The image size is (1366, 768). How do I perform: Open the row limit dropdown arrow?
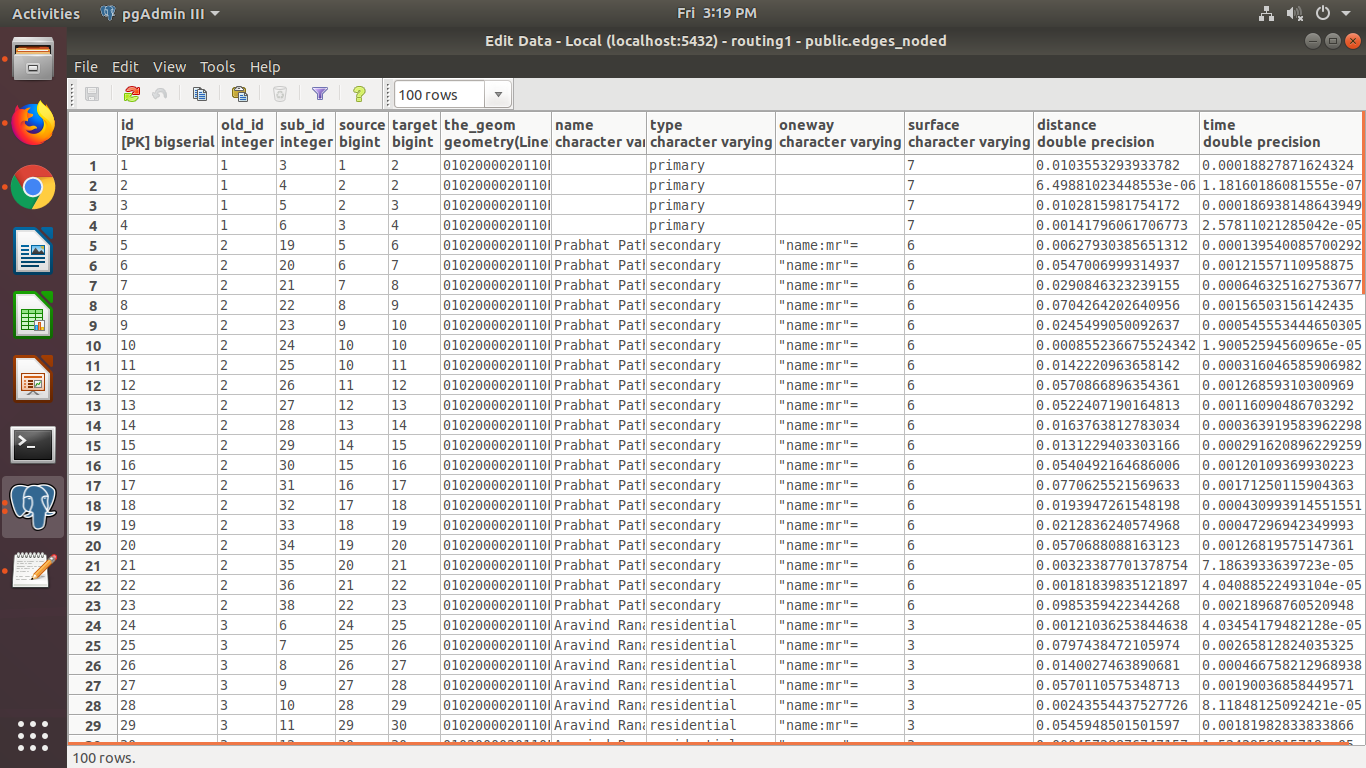[x=498, y=95]
